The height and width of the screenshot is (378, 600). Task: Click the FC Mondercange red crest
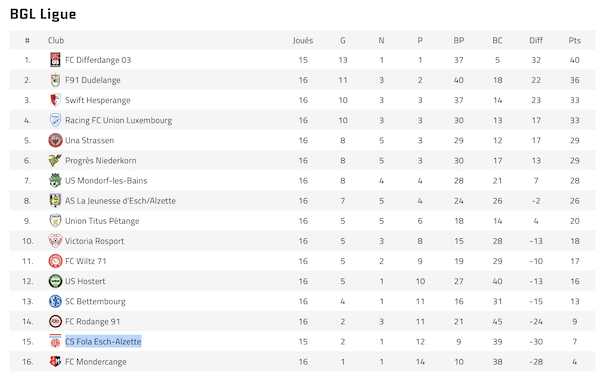pos(55,362)
